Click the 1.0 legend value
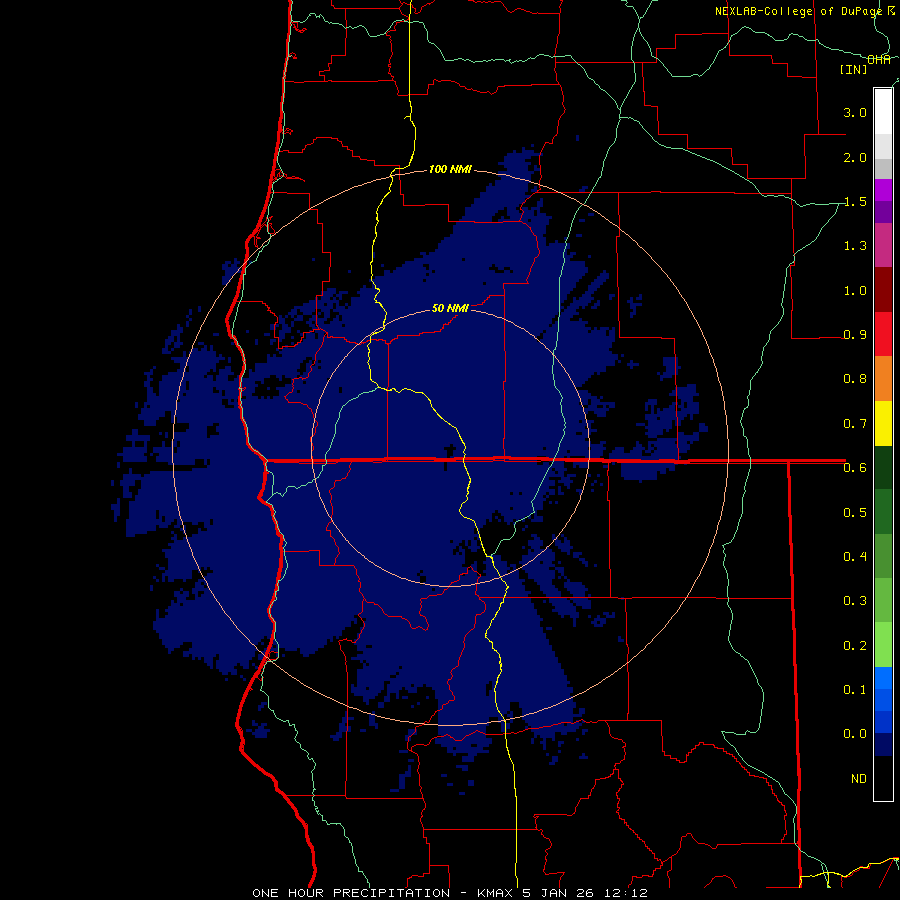Image resolution: width=900 pixels, height=900 pixels. [855, 290]
